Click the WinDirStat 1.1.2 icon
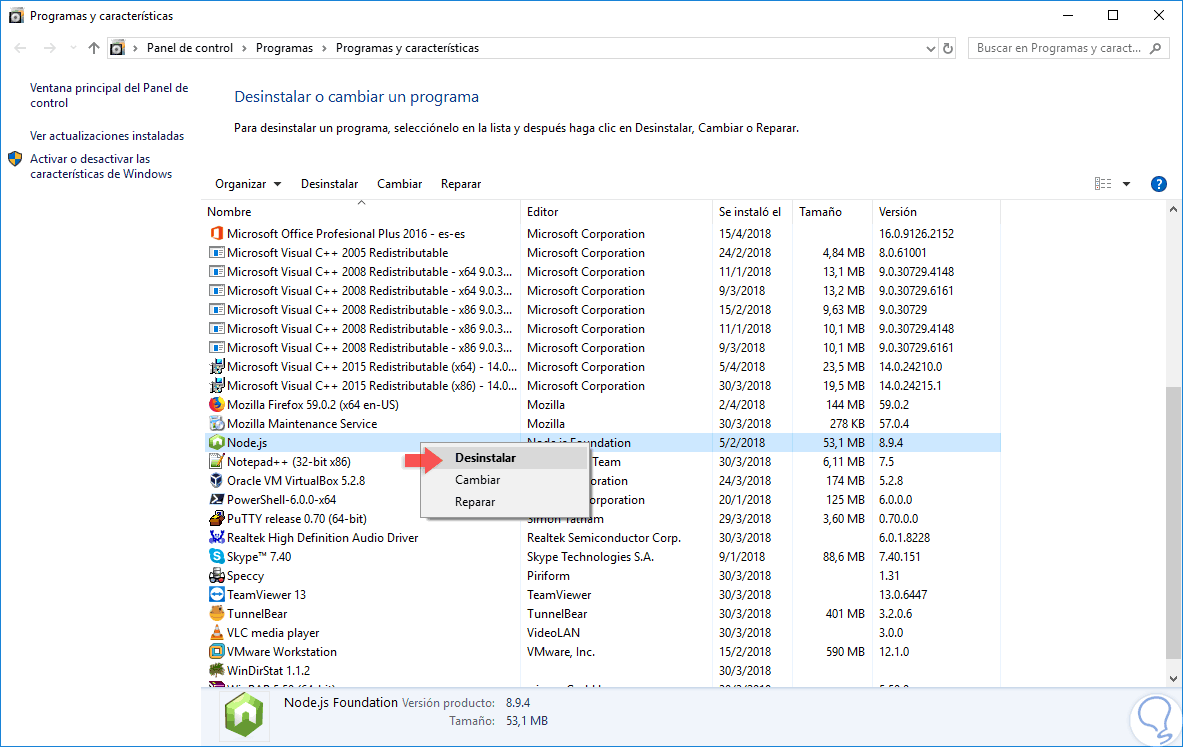 (217, 670)
